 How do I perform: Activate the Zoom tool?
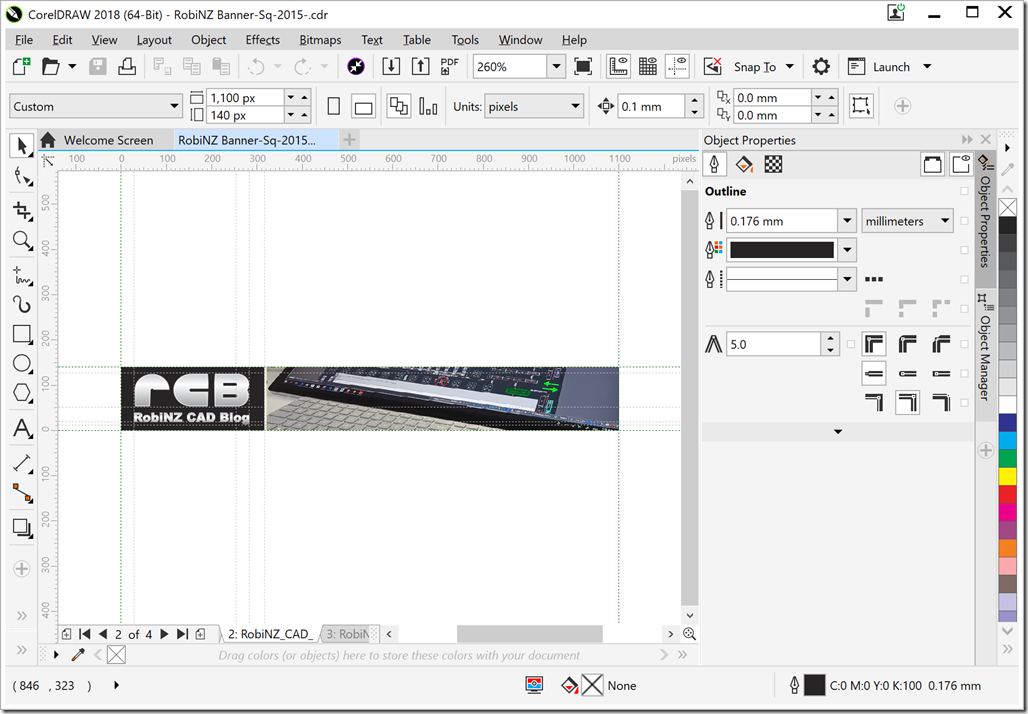(20, 240)
